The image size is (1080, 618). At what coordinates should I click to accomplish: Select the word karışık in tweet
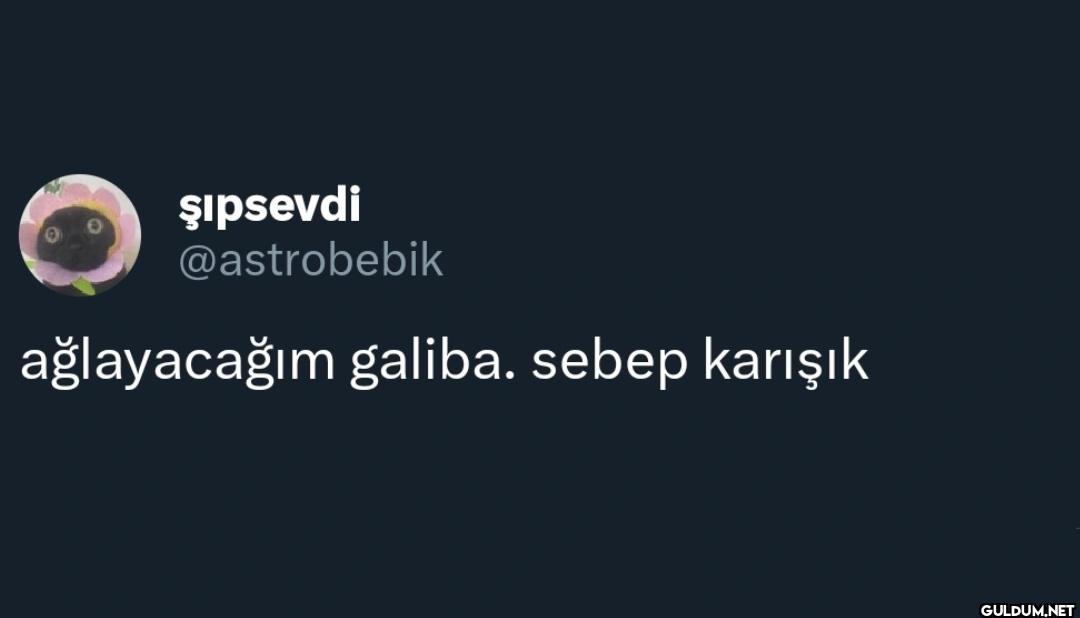[x=786, y=361]
